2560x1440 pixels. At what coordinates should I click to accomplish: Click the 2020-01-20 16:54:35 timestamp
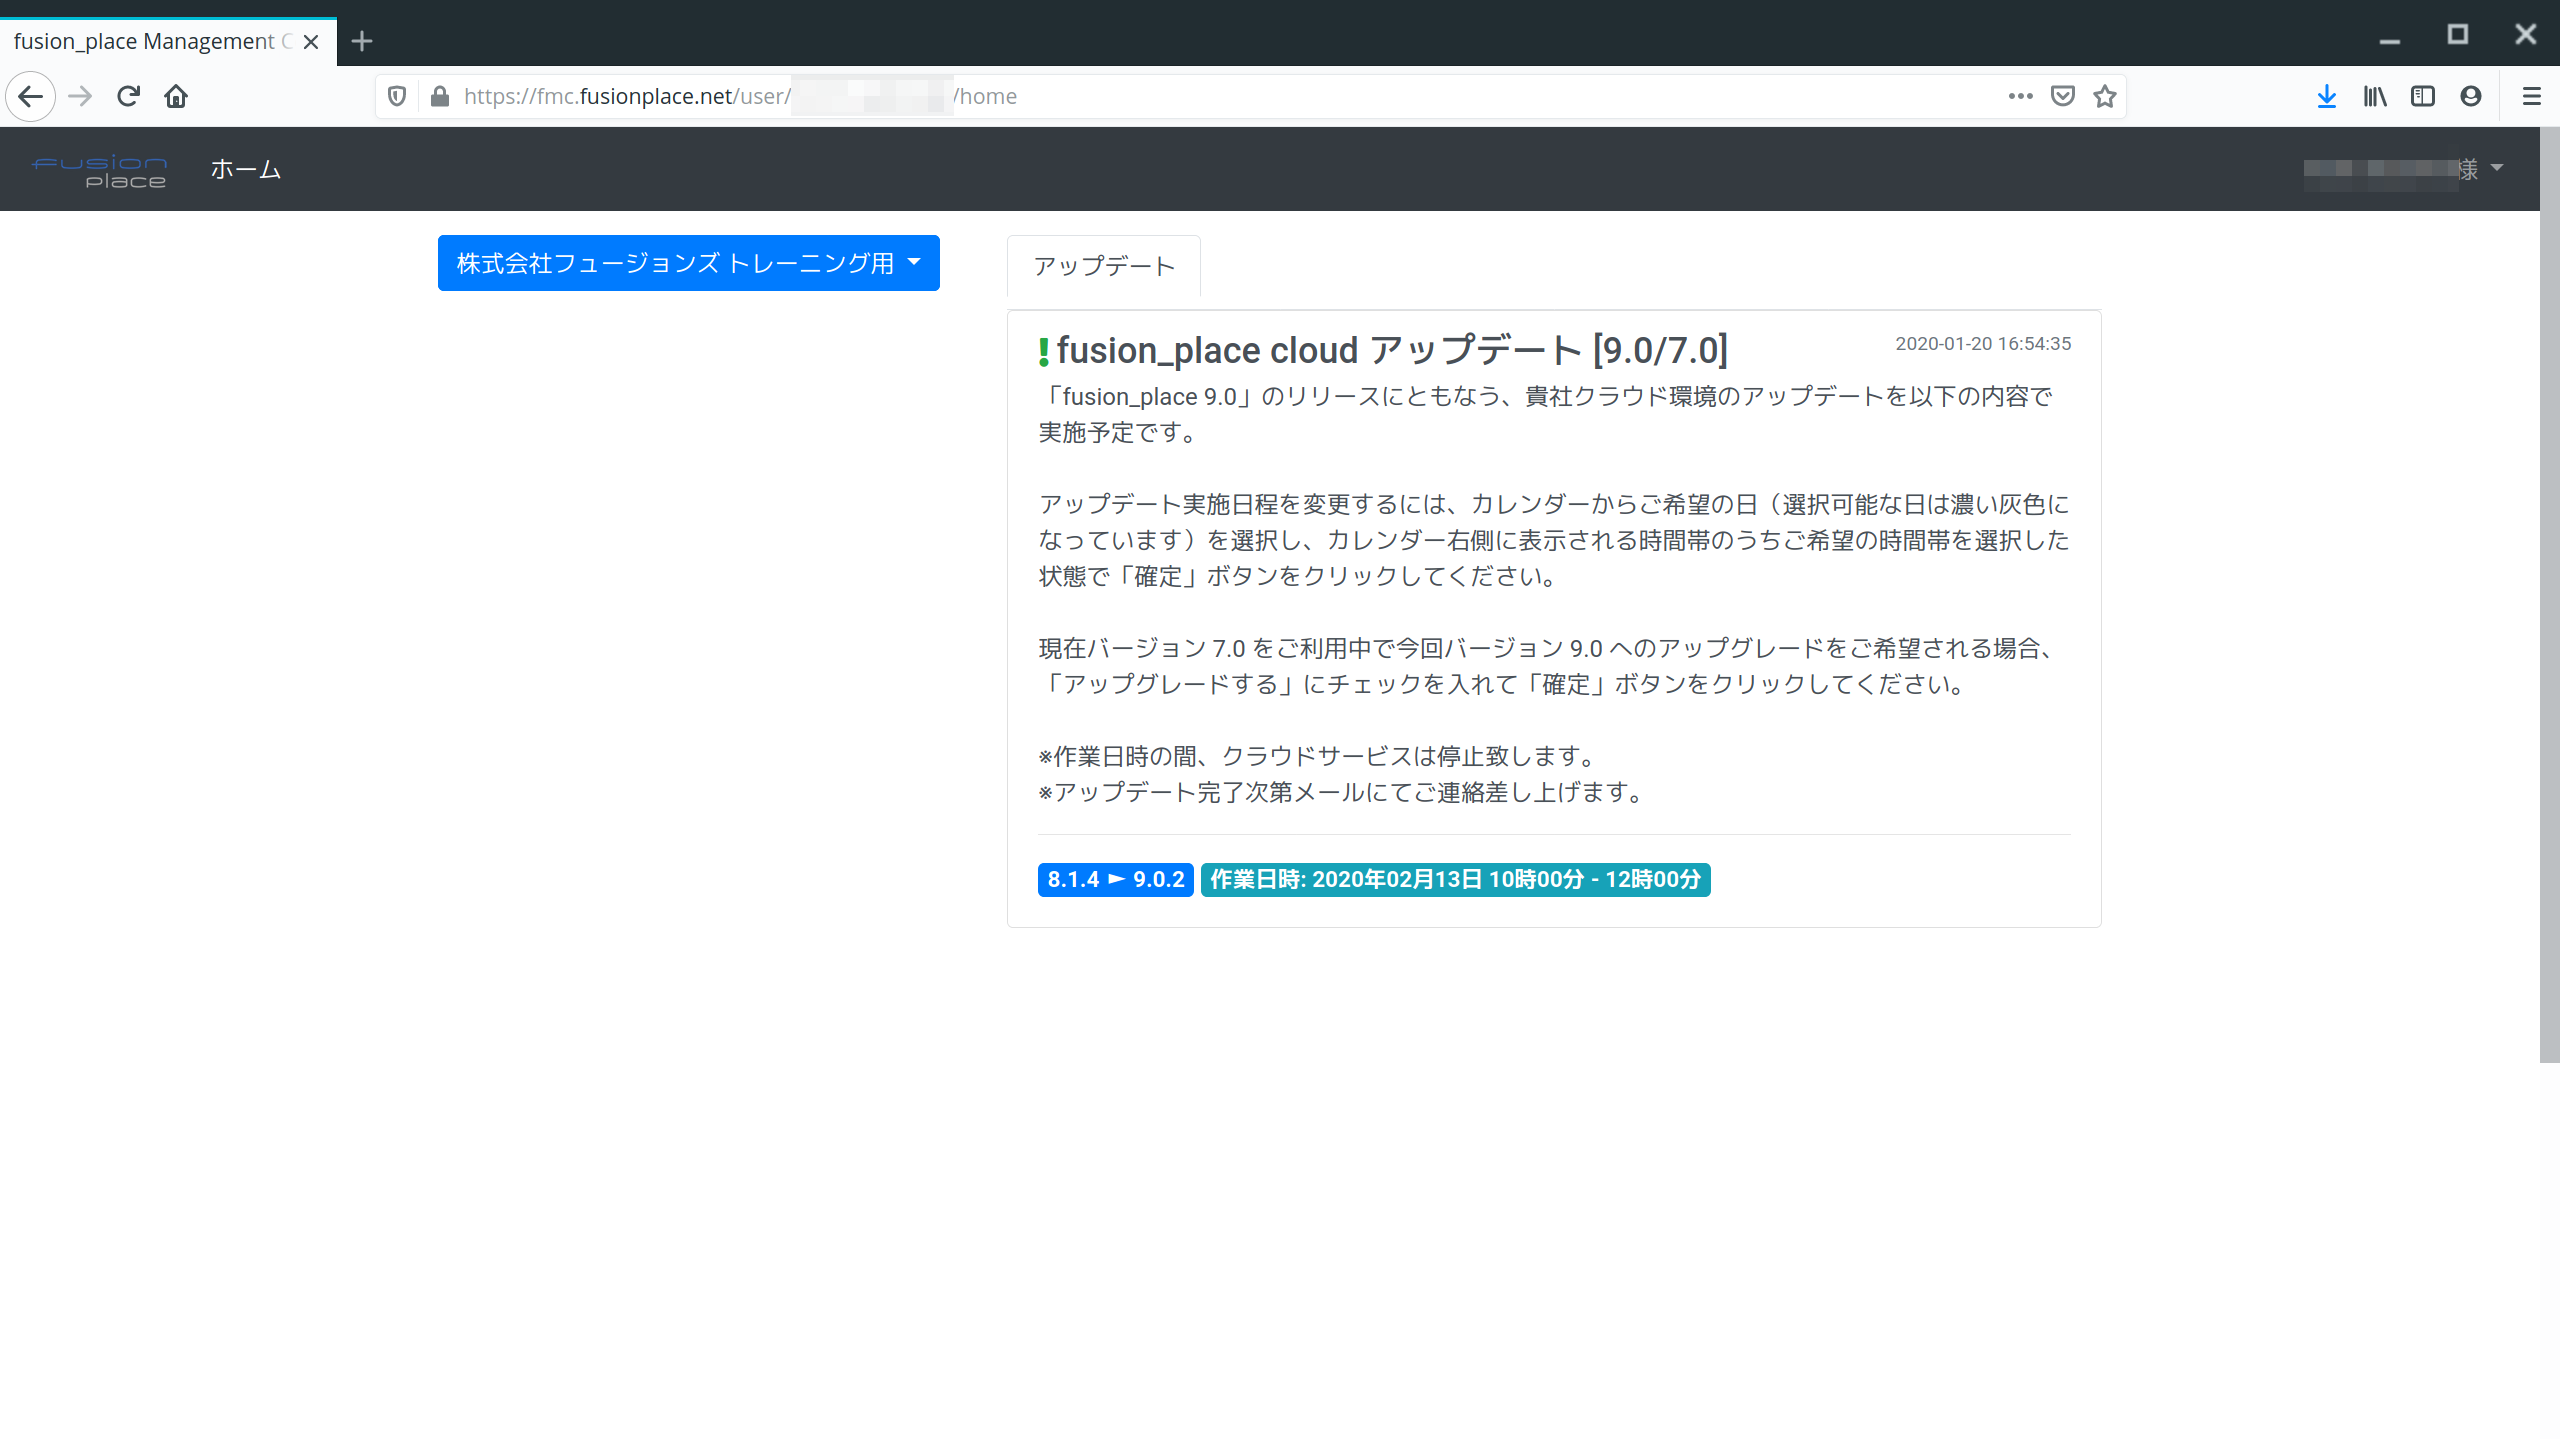point(1983,344)
